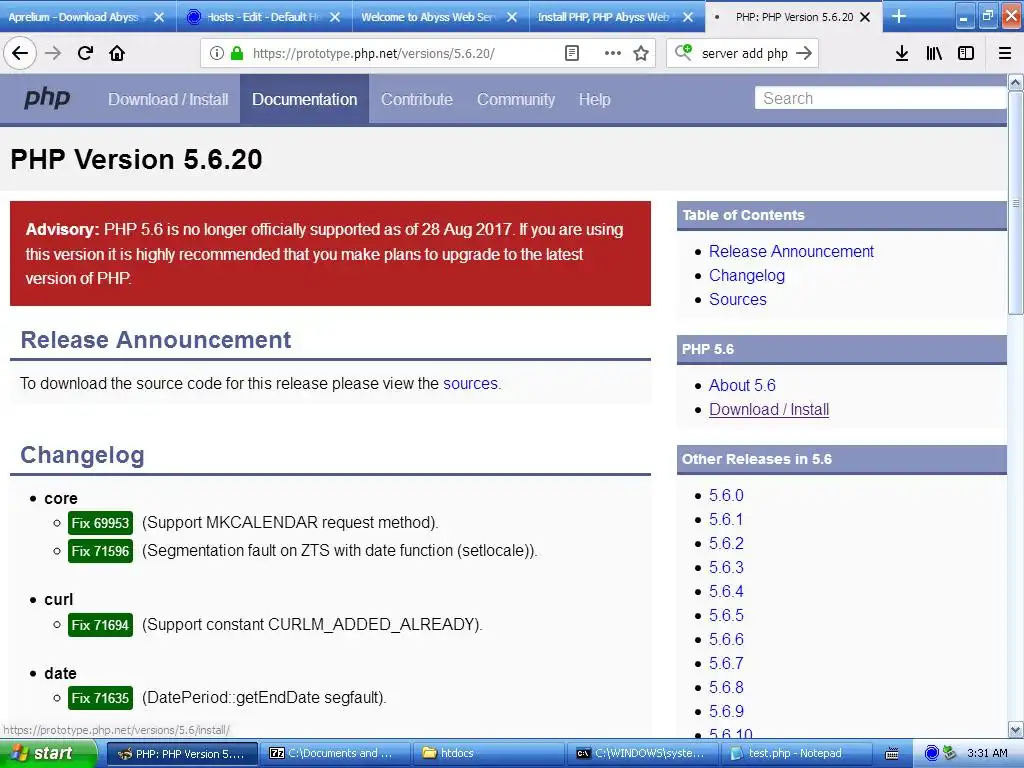Open sidebar Download / Install link

pos(769,409)
